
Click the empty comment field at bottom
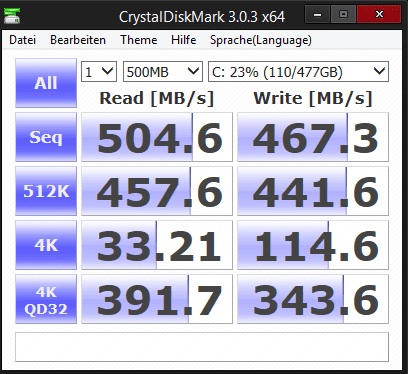[202, 347]
